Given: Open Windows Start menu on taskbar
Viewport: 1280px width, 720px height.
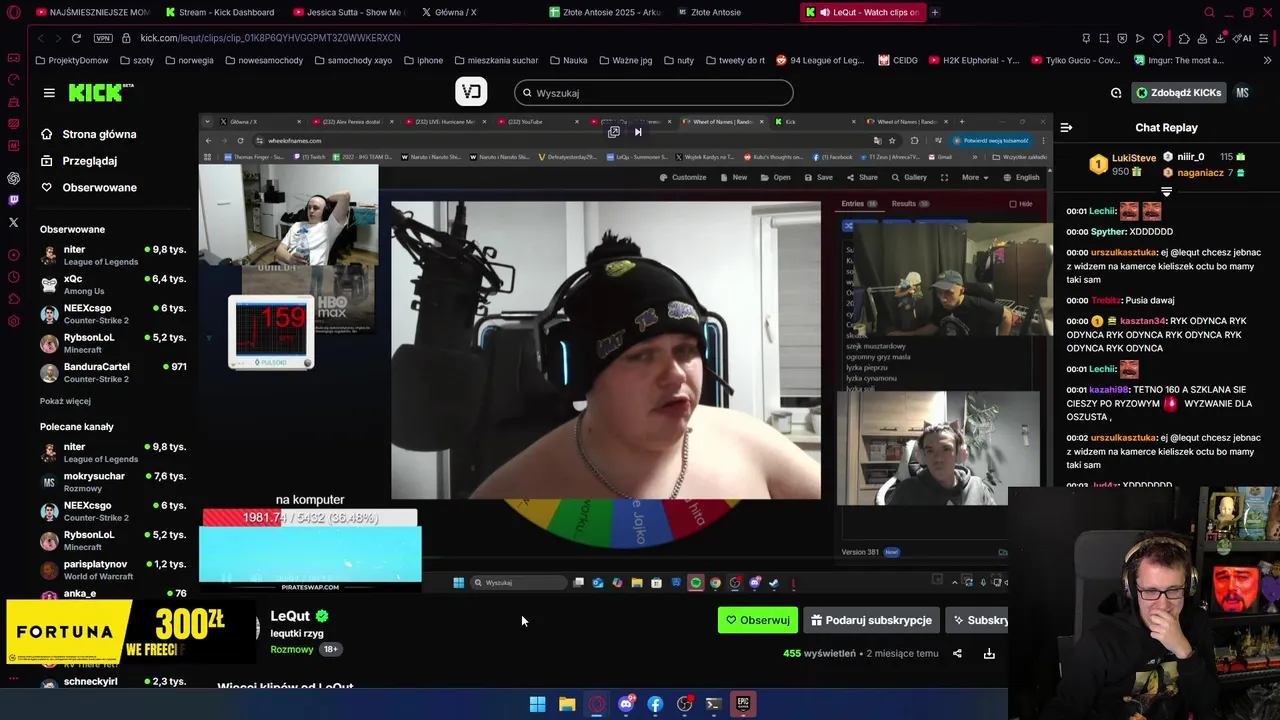Looking at the screenshot, I should [537, 704].
